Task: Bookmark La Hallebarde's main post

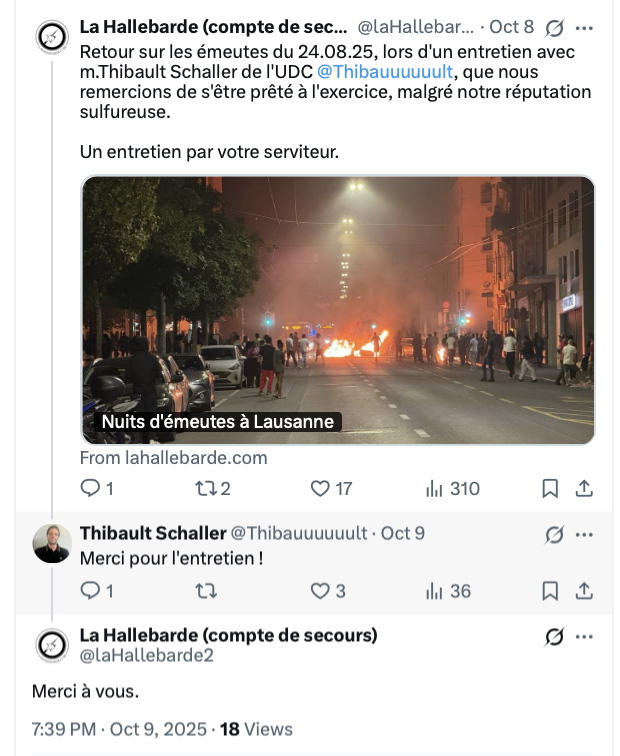Action: pos(549,489)
